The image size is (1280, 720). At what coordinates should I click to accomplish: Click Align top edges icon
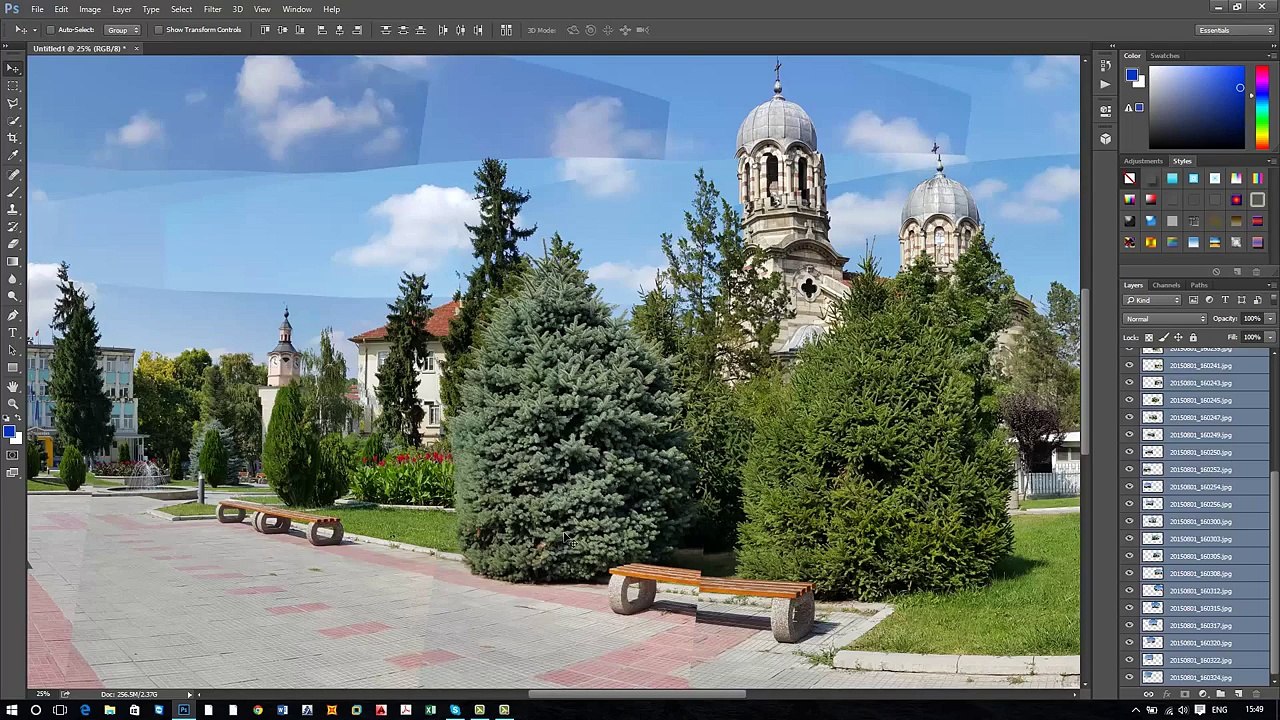pyautogui.click(x=265, y=30)
